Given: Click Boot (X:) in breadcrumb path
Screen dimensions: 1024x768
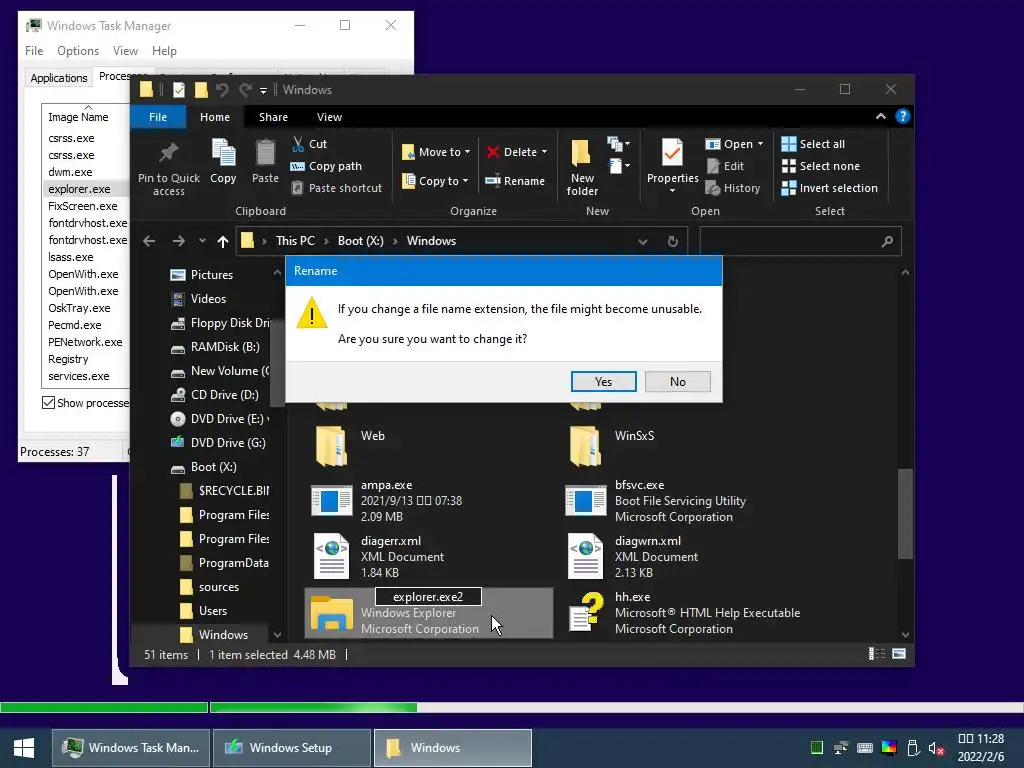Looking at the screenshot, I should click(360, 241).
